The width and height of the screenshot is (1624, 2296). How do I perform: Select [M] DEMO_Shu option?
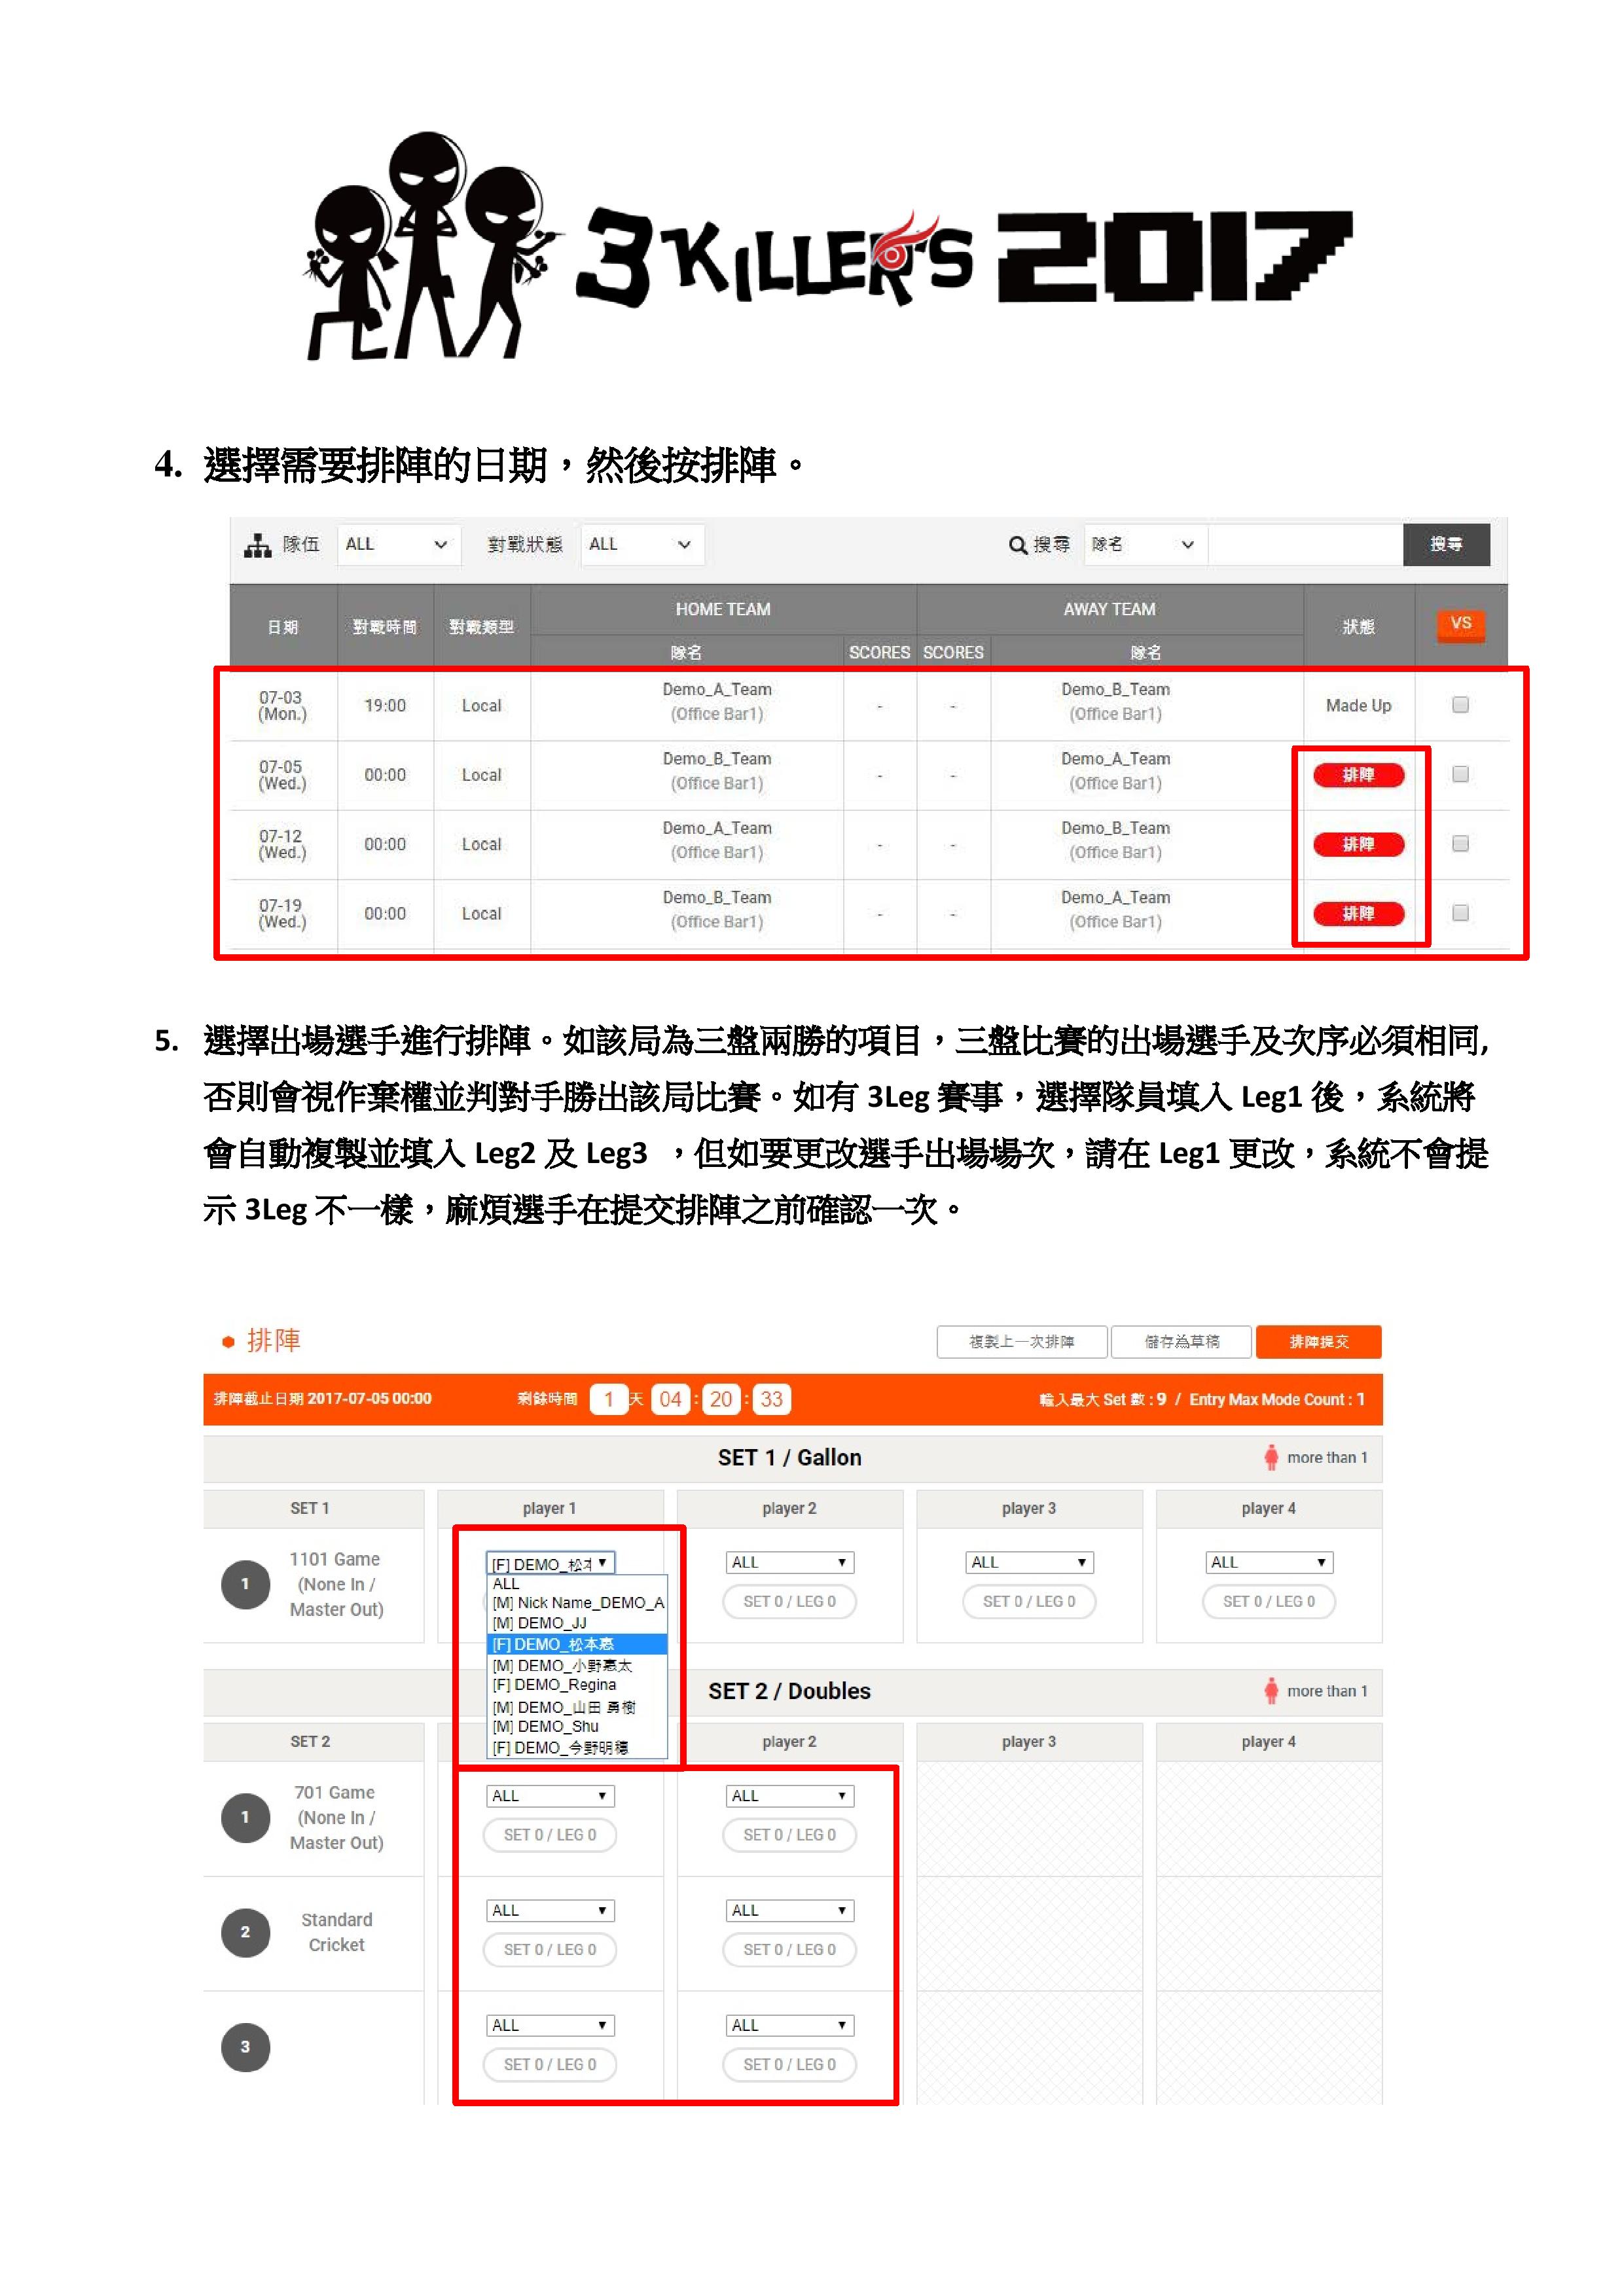[577, 1727]
